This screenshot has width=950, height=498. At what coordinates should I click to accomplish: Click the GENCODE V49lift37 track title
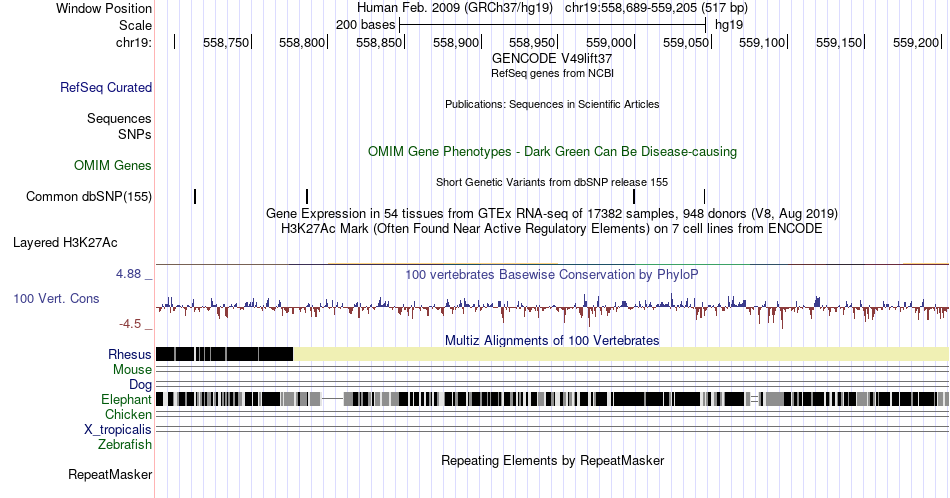pos(552,59)
